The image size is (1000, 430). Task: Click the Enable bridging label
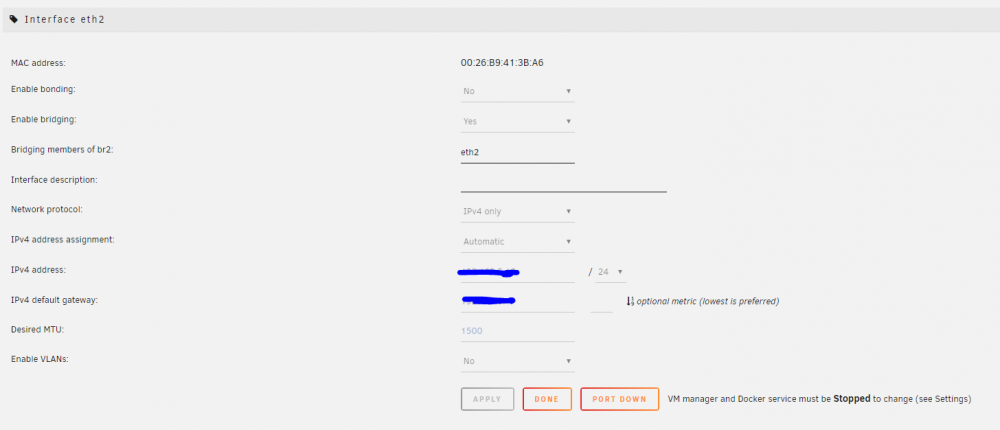click(44, 119)
